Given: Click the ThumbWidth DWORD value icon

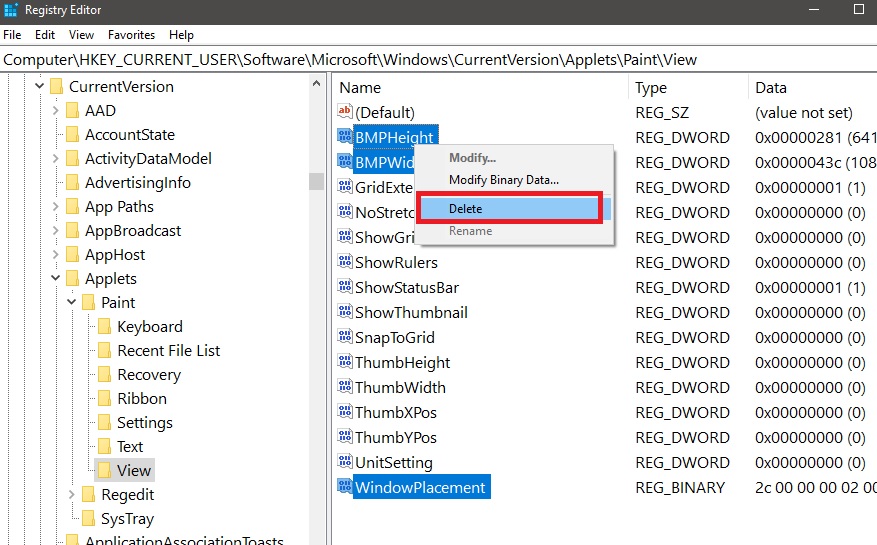Looking at the screenshot, I should coord(345,386).
